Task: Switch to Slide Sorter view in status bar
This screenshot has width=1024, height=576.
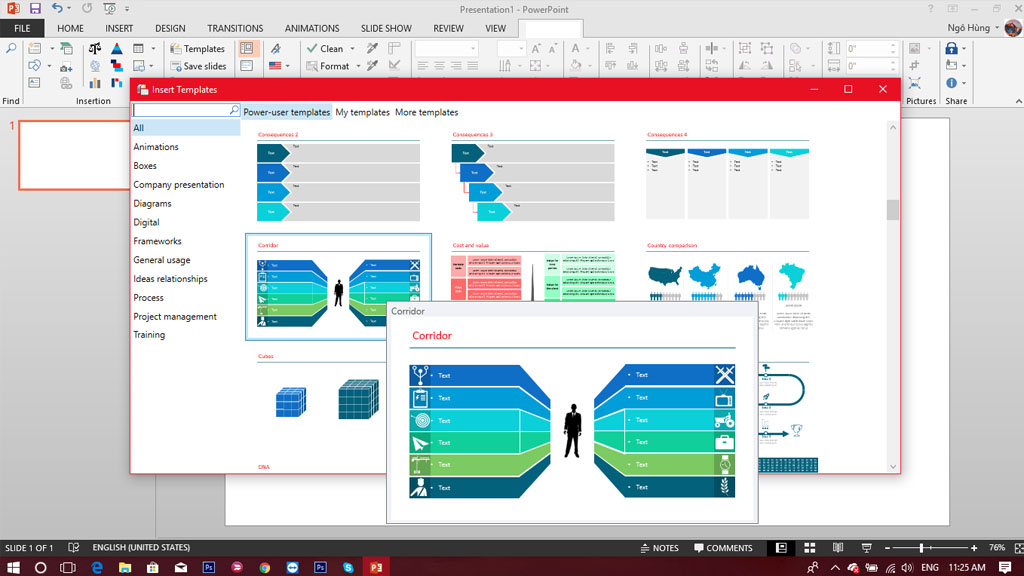Action: pos(810,548)
